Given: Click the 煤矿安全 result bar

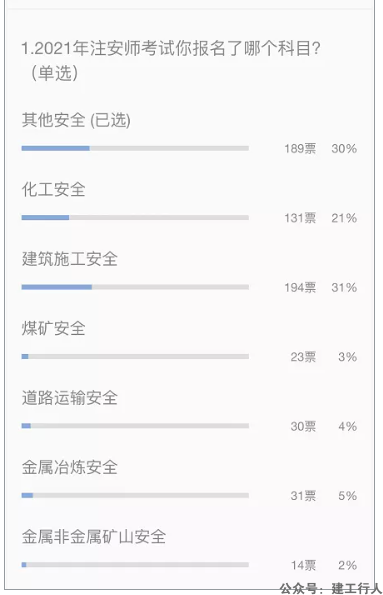Looking at the screenshot, I should 135,357.
